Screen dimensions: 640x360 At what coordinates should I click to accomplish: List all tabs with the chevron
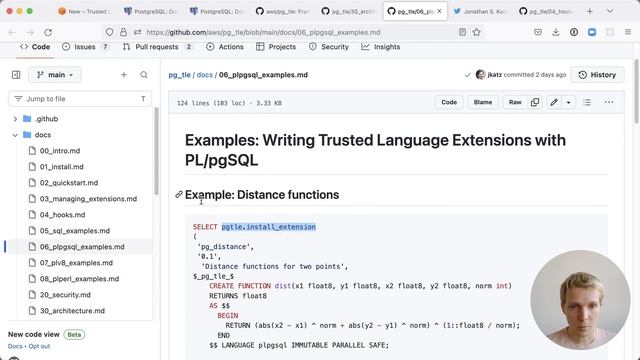(x=610, y=11)
